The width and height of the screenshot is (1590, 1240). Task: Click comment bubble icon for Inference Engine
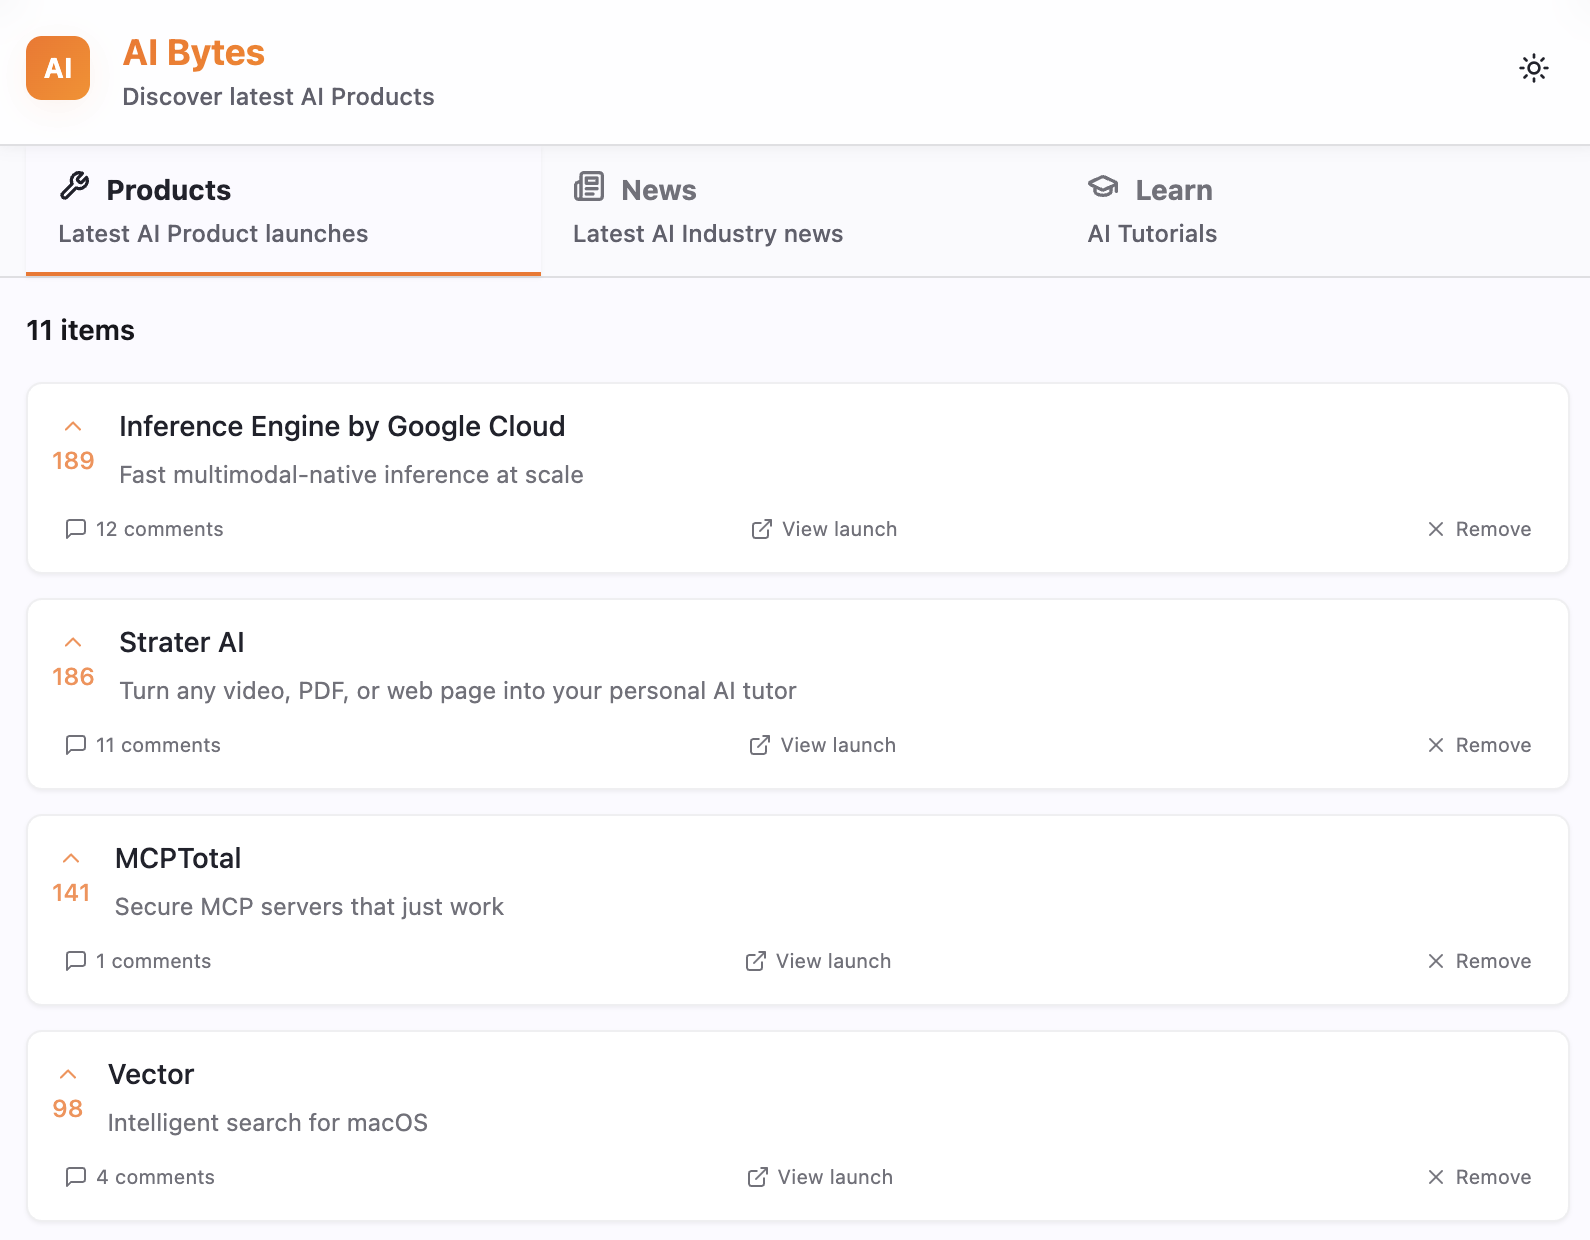(76, 529)
